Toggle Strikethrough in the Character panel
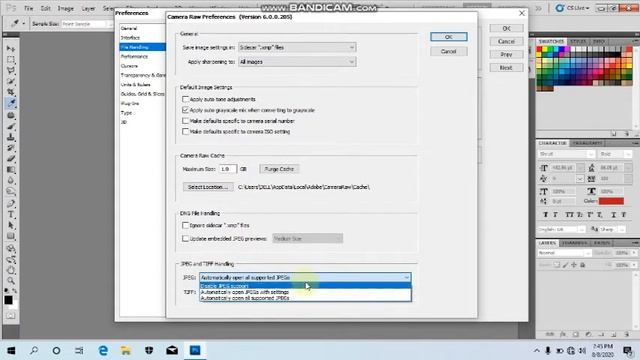Image resolution: width=640 pixels, height=360 pixels. (624, 215)
